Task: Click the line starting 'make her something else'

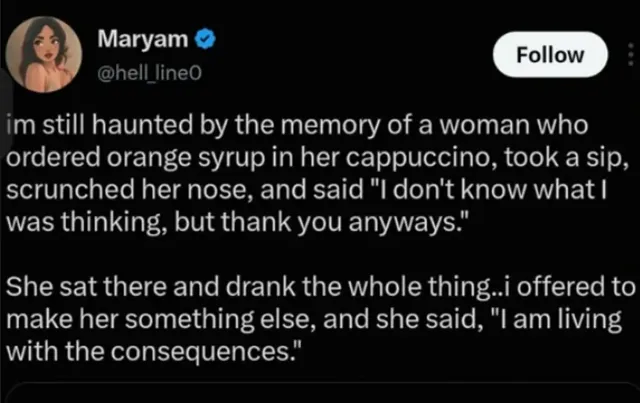Action: (x=314, y=319)
